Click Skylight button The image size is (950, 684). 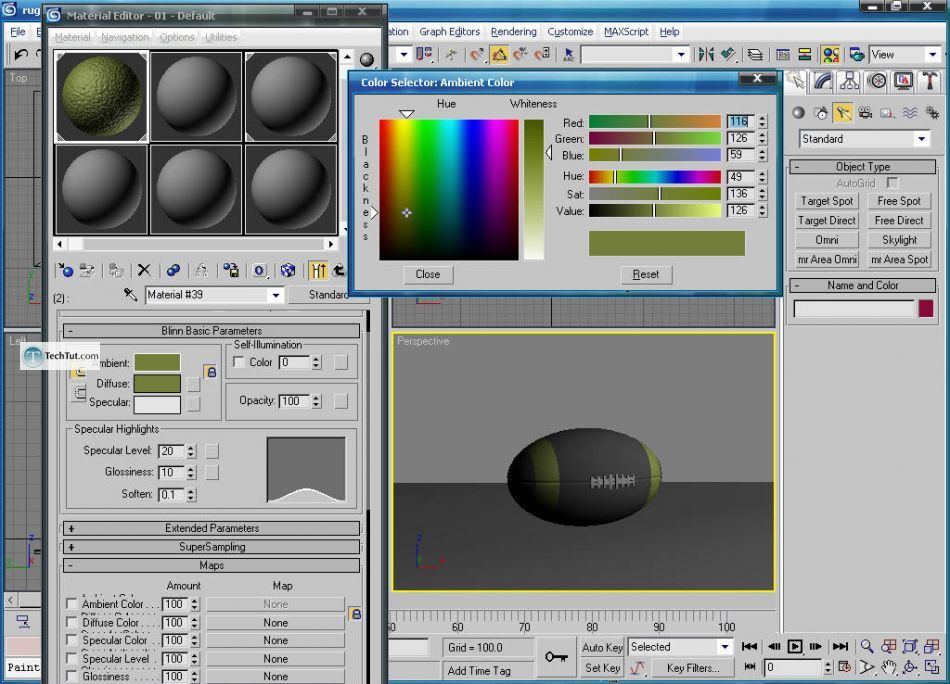[899, 240]
